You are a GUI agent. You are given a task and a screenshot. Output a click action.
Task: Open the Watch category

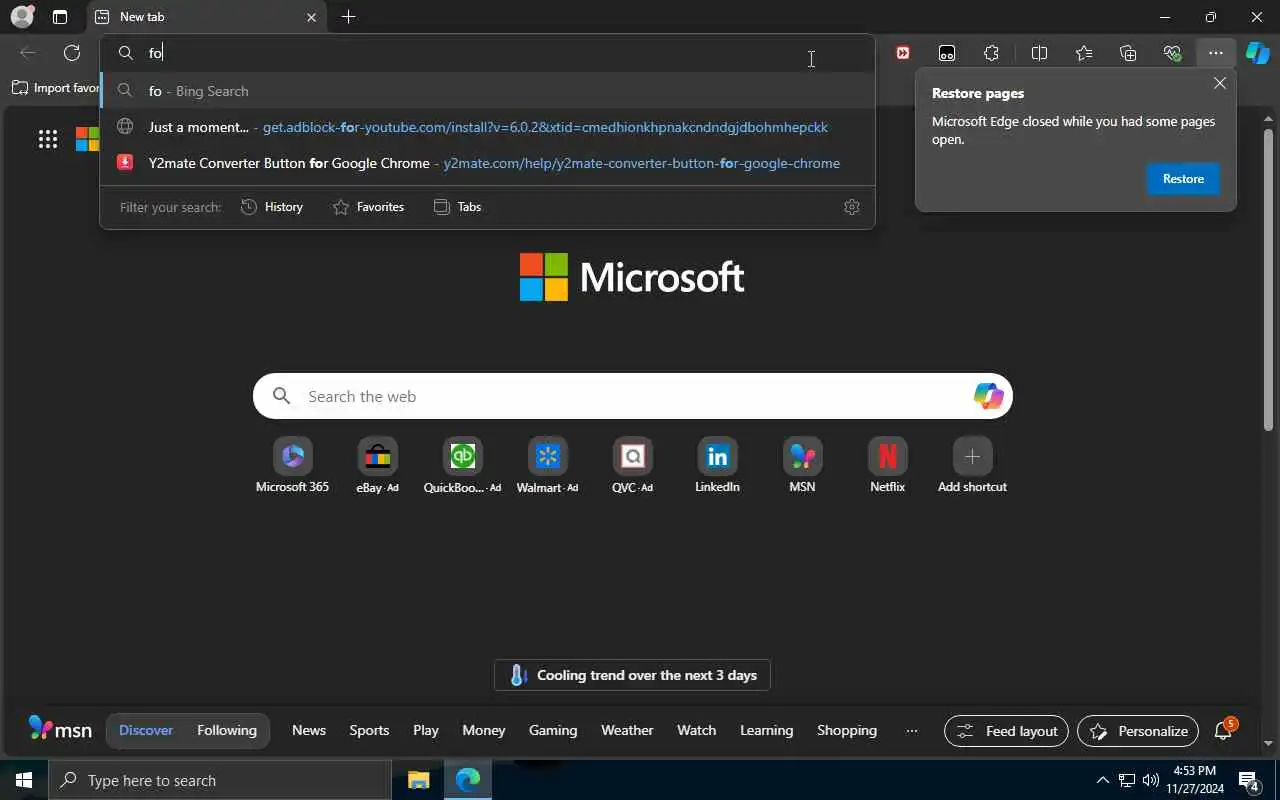[x=697, y=731]
